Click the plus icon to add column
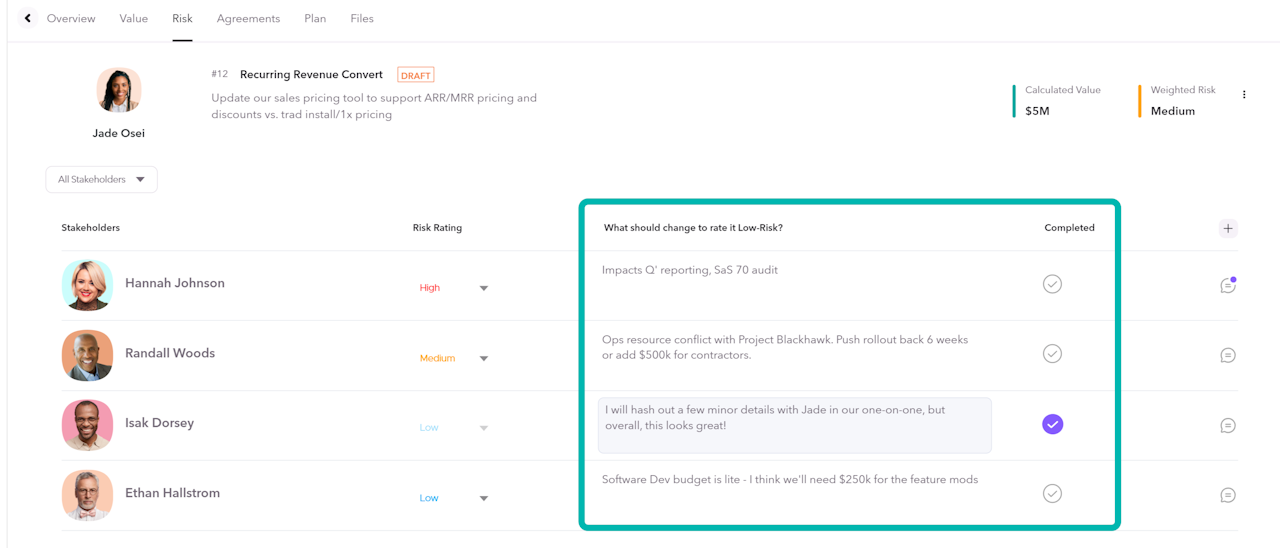 pos(1228,228)
